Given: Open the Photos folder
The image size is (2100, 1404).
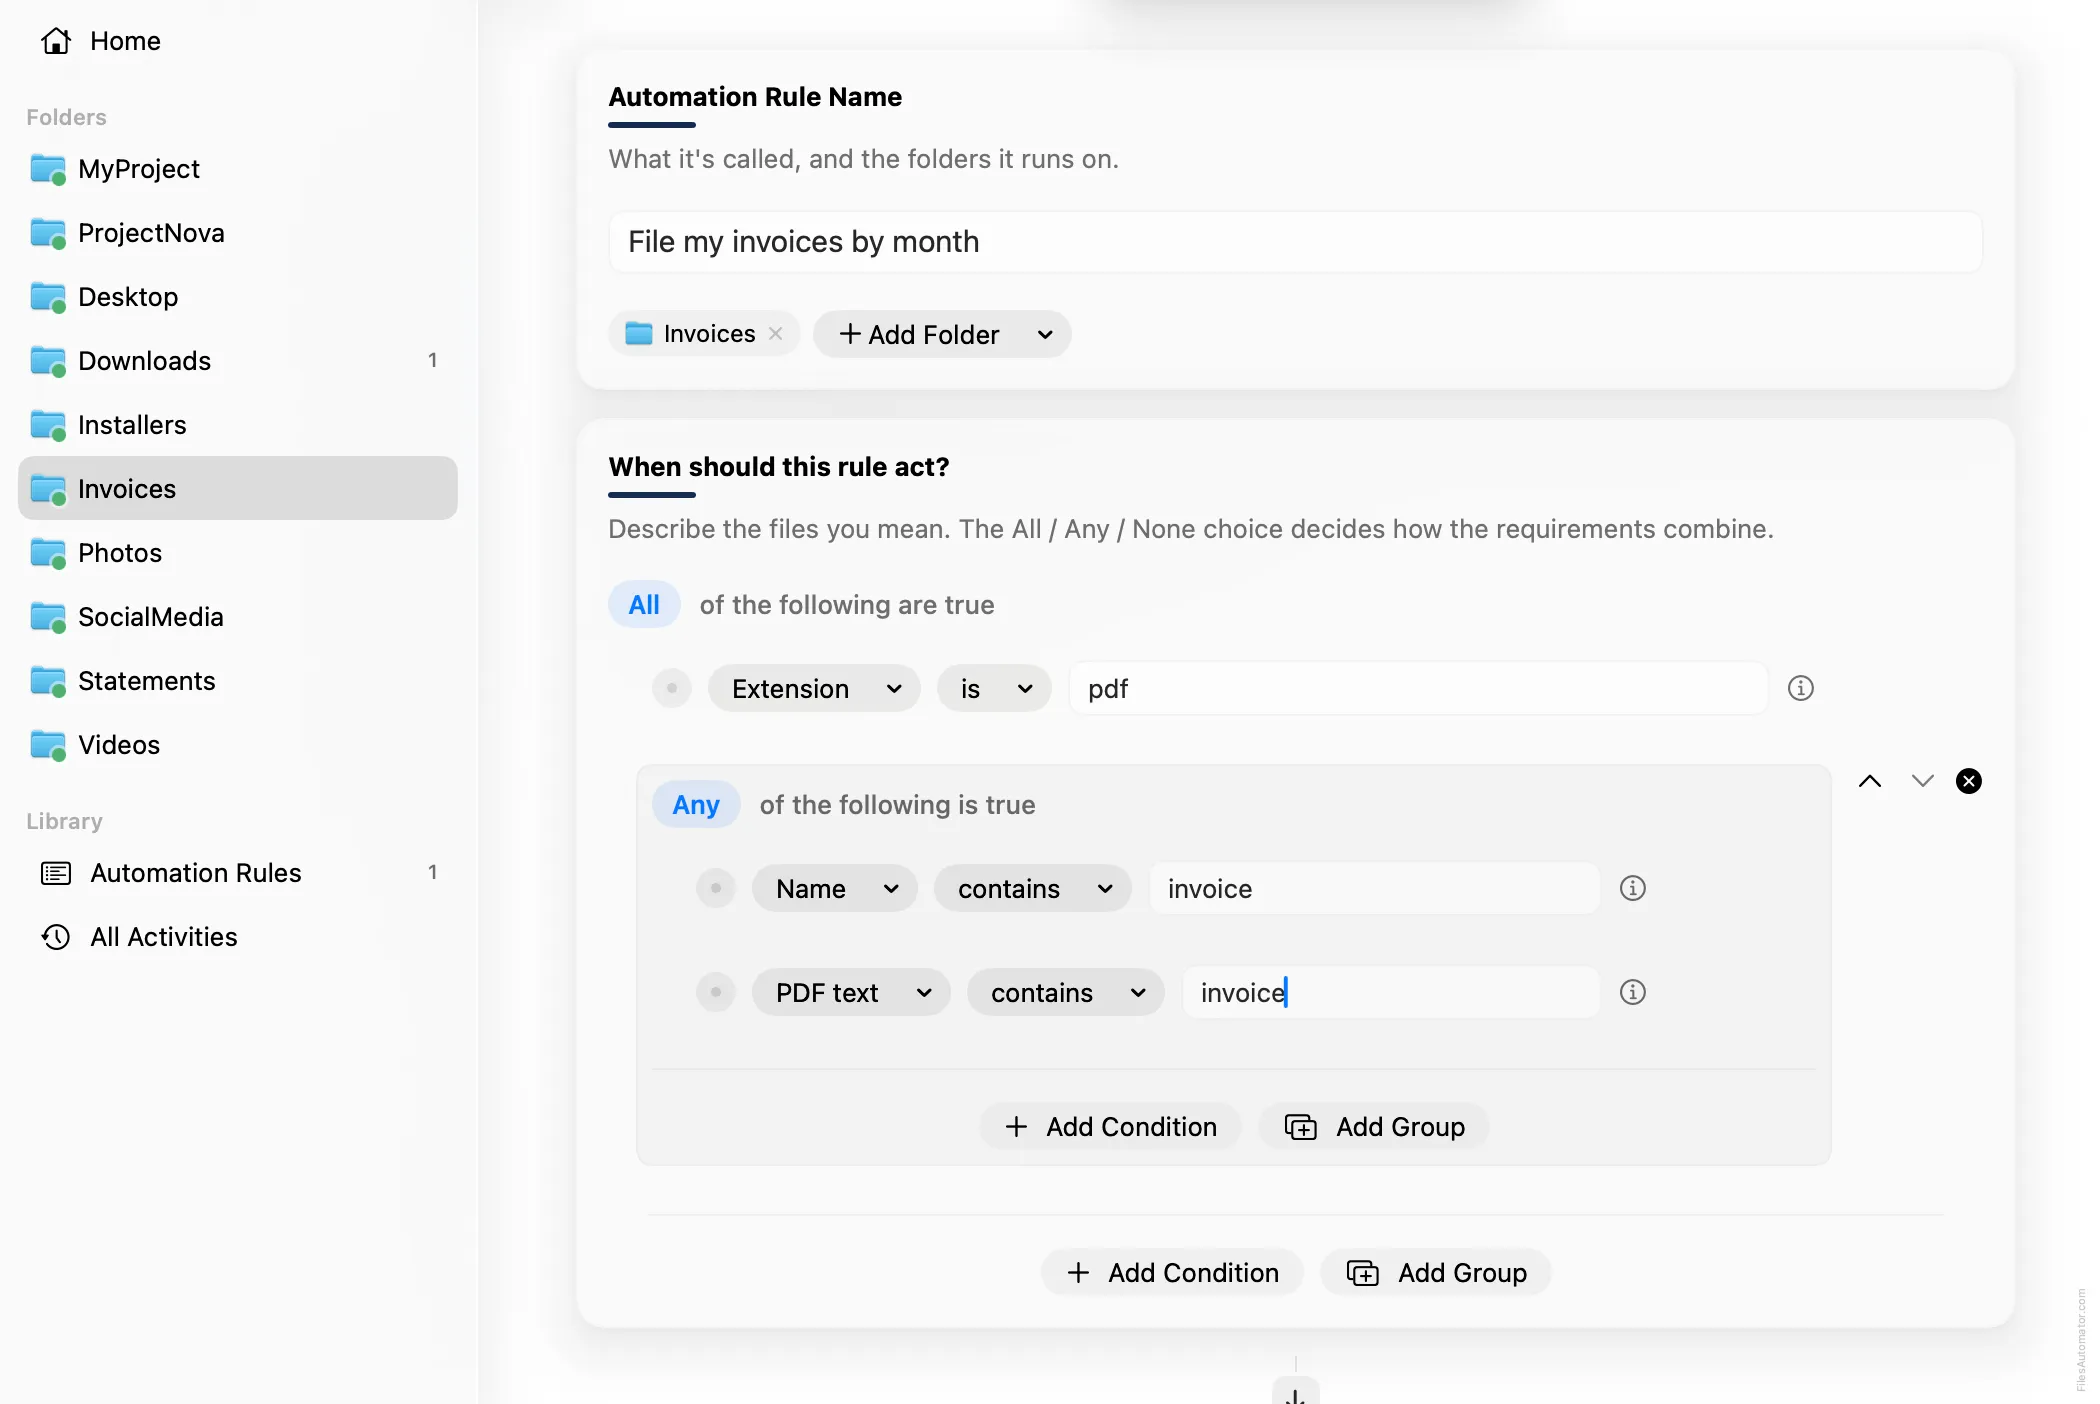Looking at the screenshot, I should [238, 553].
